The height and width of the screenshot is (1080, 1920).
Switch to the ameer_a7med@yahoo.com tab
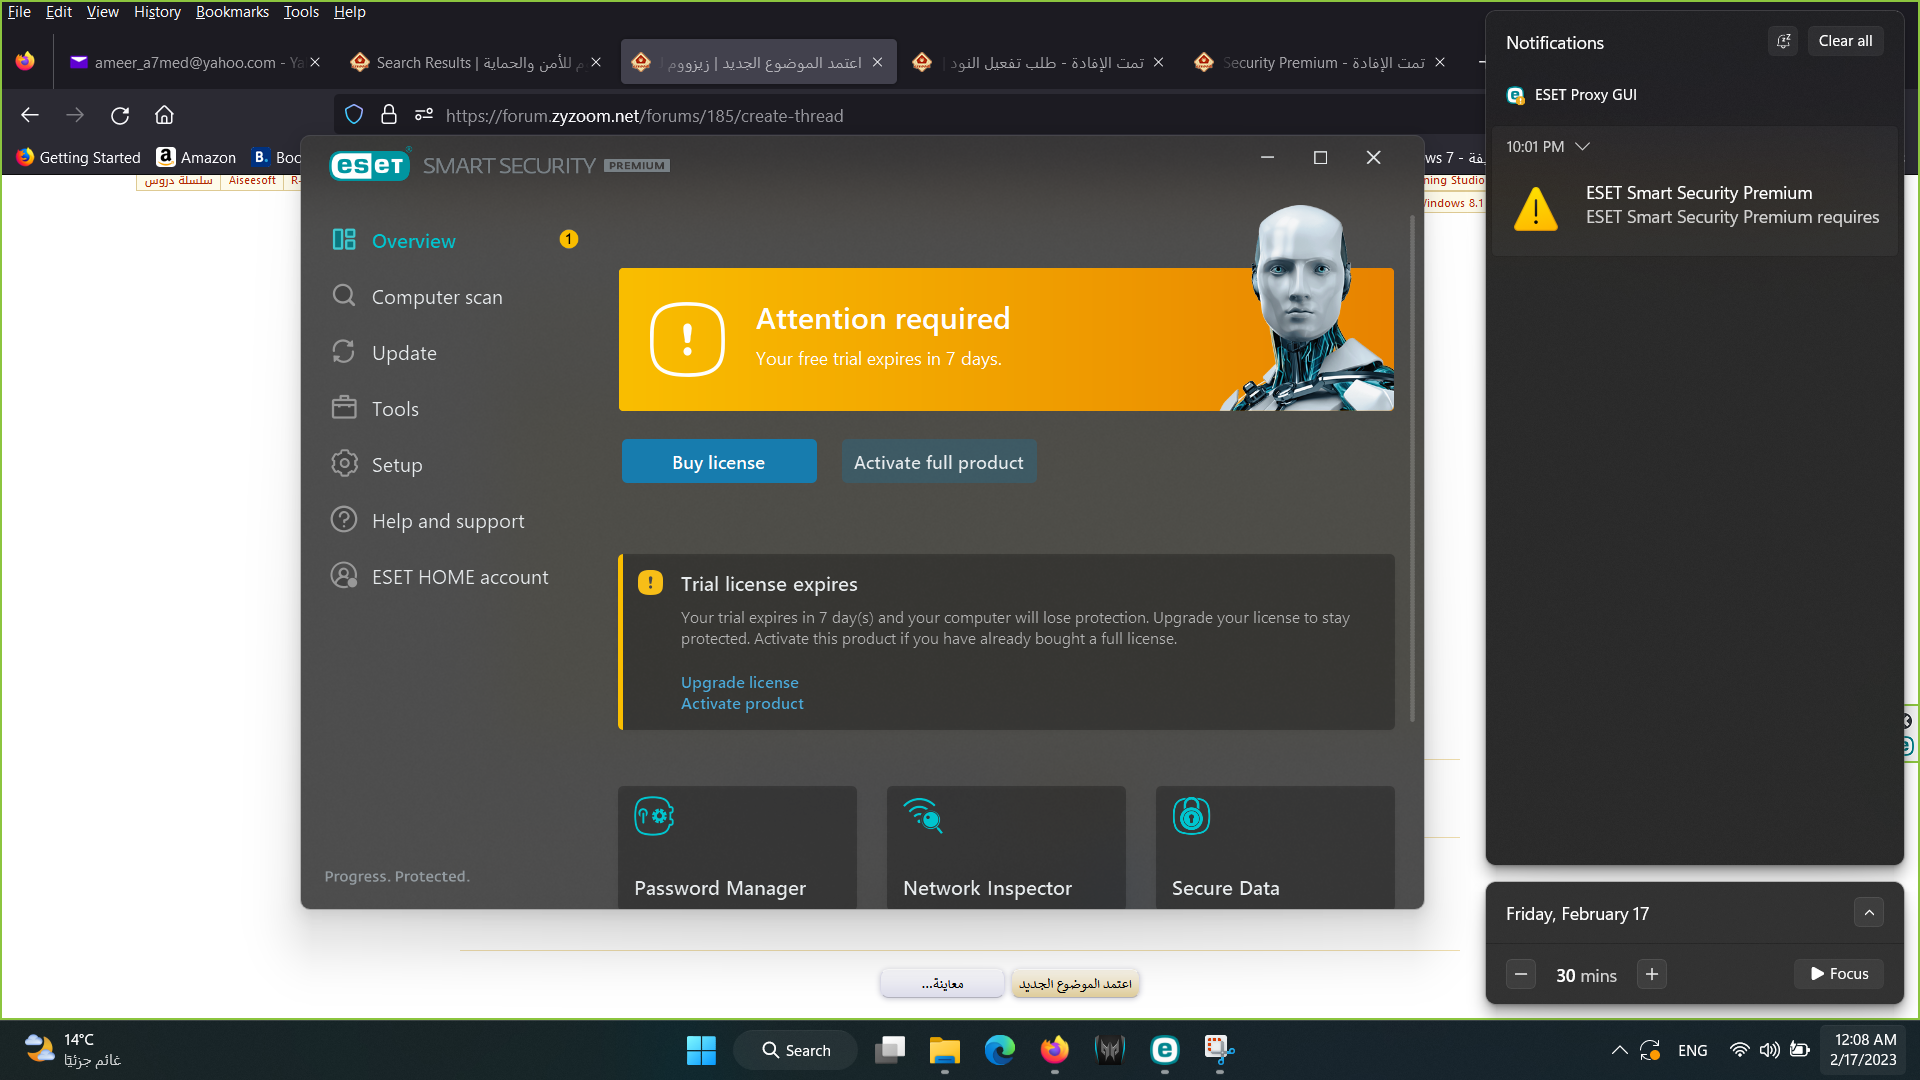point(186,62)
